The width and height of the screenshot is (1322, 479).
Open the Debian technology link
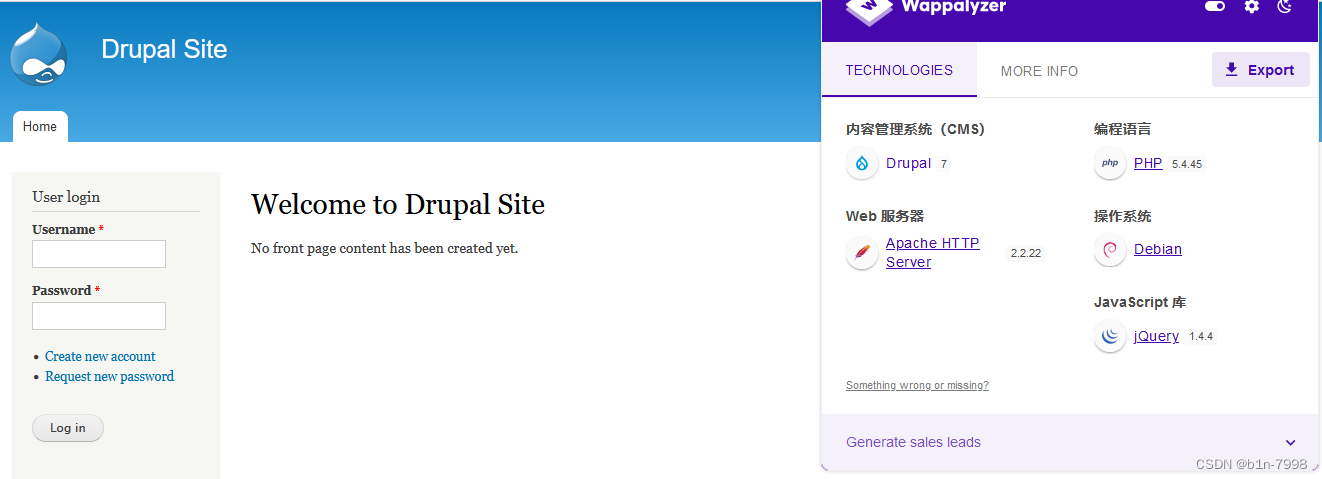pyautogui.click(x=1158, y=249)
